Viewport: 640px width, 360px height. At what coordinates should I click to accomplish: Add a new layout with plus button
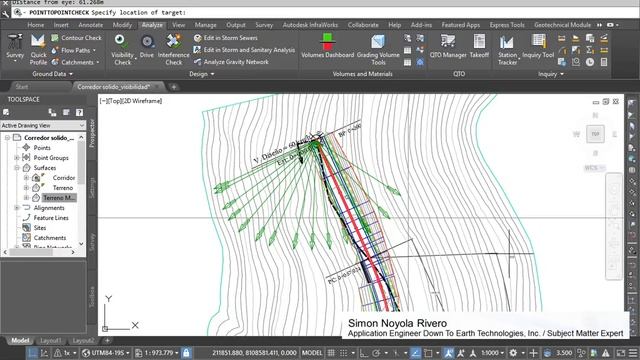107,340
